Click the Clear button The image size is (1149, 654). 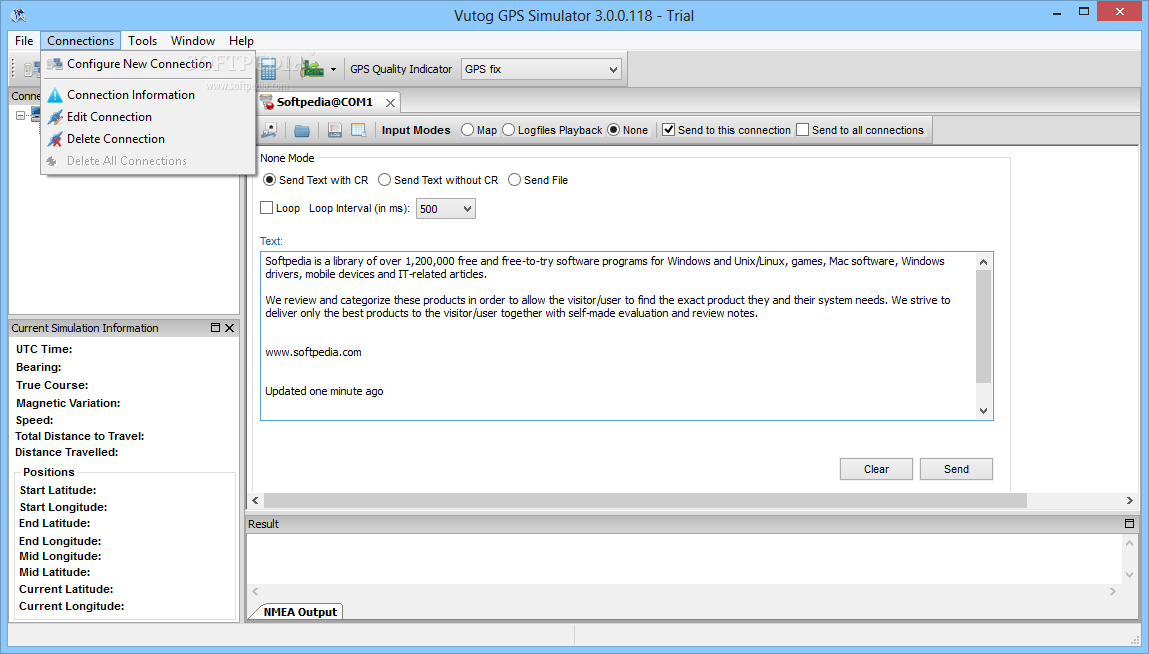coord(876,469)
